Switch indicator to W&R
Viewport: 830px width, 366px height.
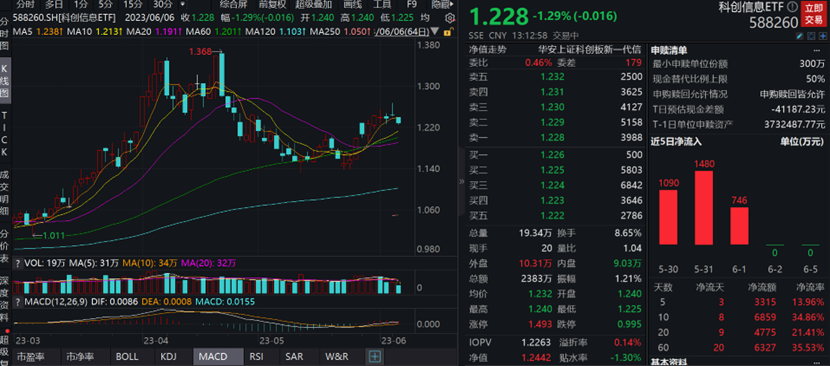pyautogui.click(x=337, y=356)
